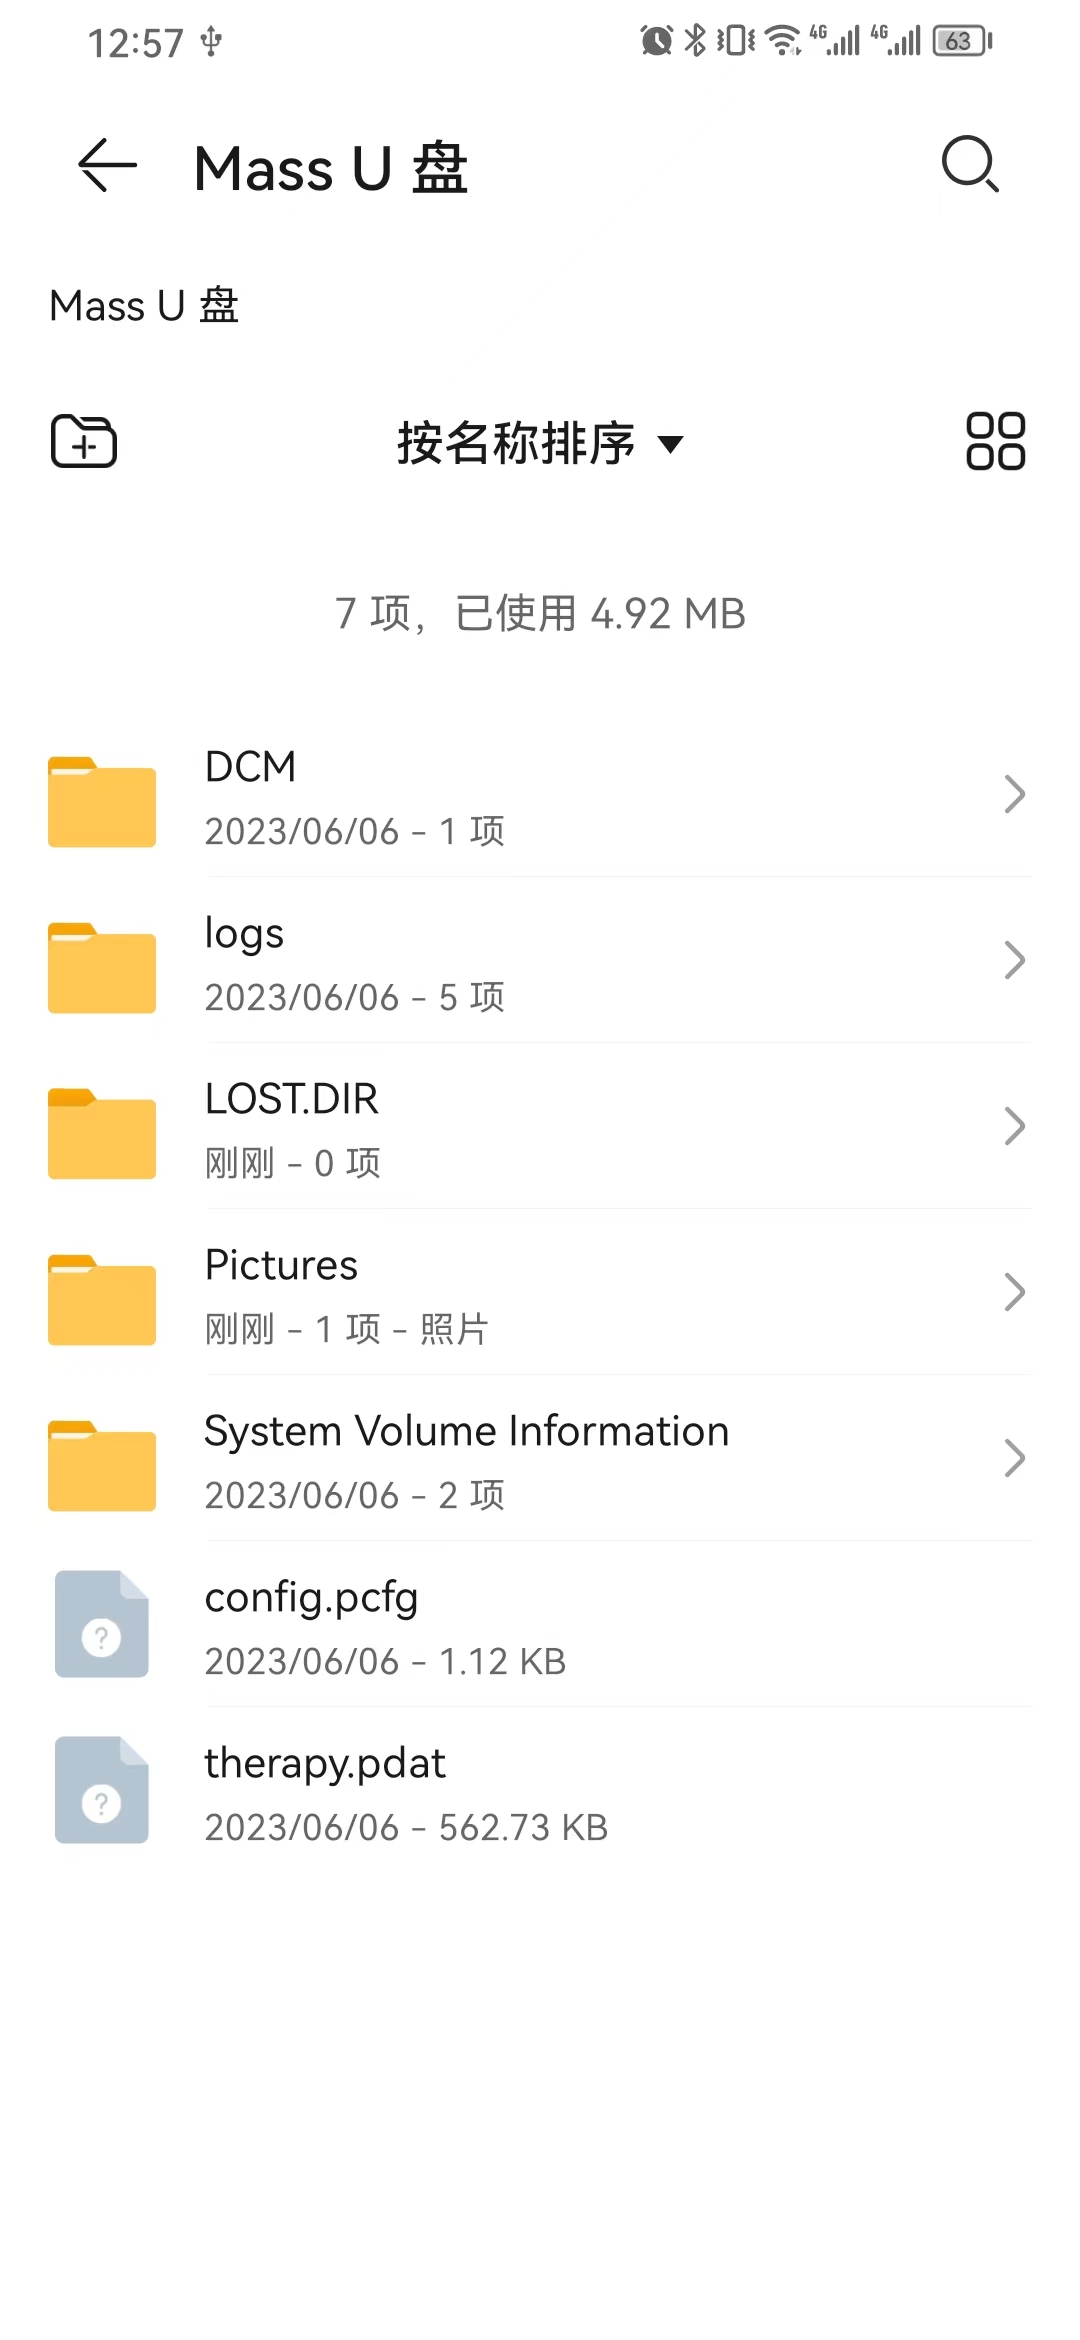Tap the Pictures folder icon
The height and width of the screenshot is (2340, 1080).
point(102,1300)
